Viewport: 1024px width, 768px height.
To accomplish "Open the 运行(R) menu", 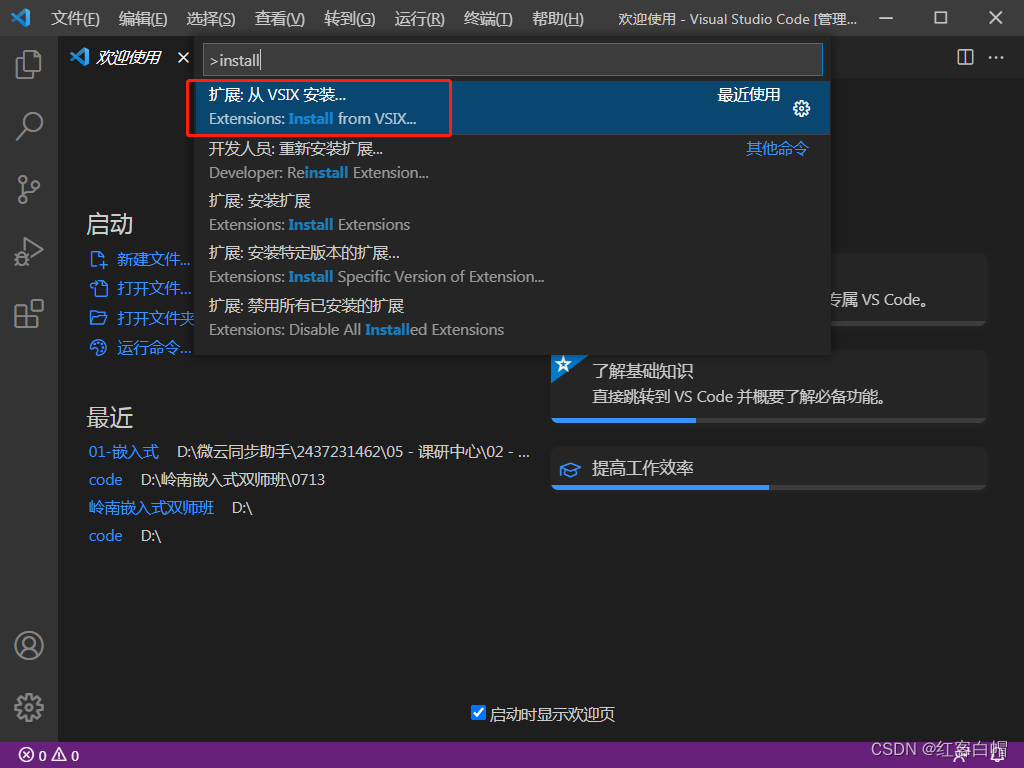I will pos(419,19).
